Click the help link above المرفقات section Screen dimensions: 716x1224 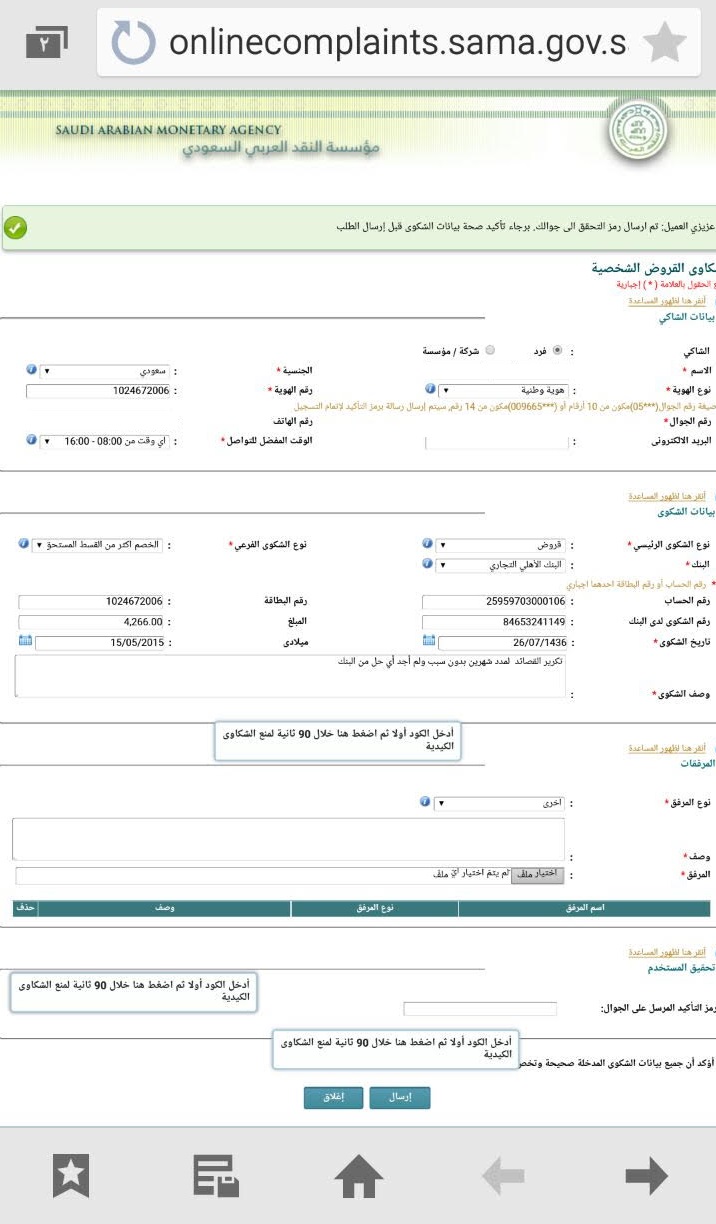tap(667, 747)
